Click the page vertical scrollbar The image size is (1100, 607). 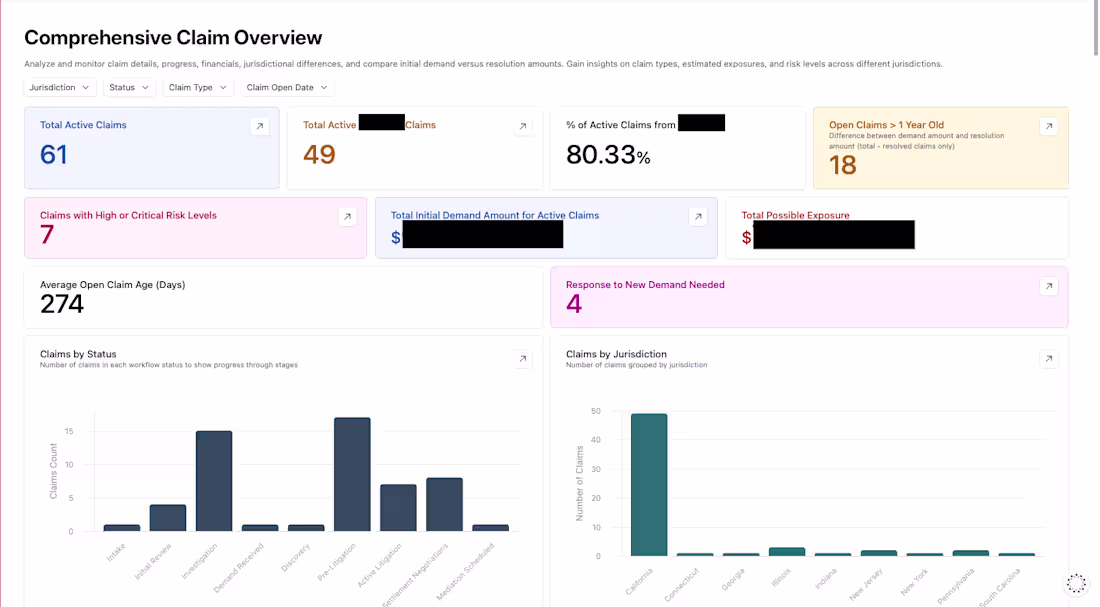pyautogui.click(x=1095, y=28)
